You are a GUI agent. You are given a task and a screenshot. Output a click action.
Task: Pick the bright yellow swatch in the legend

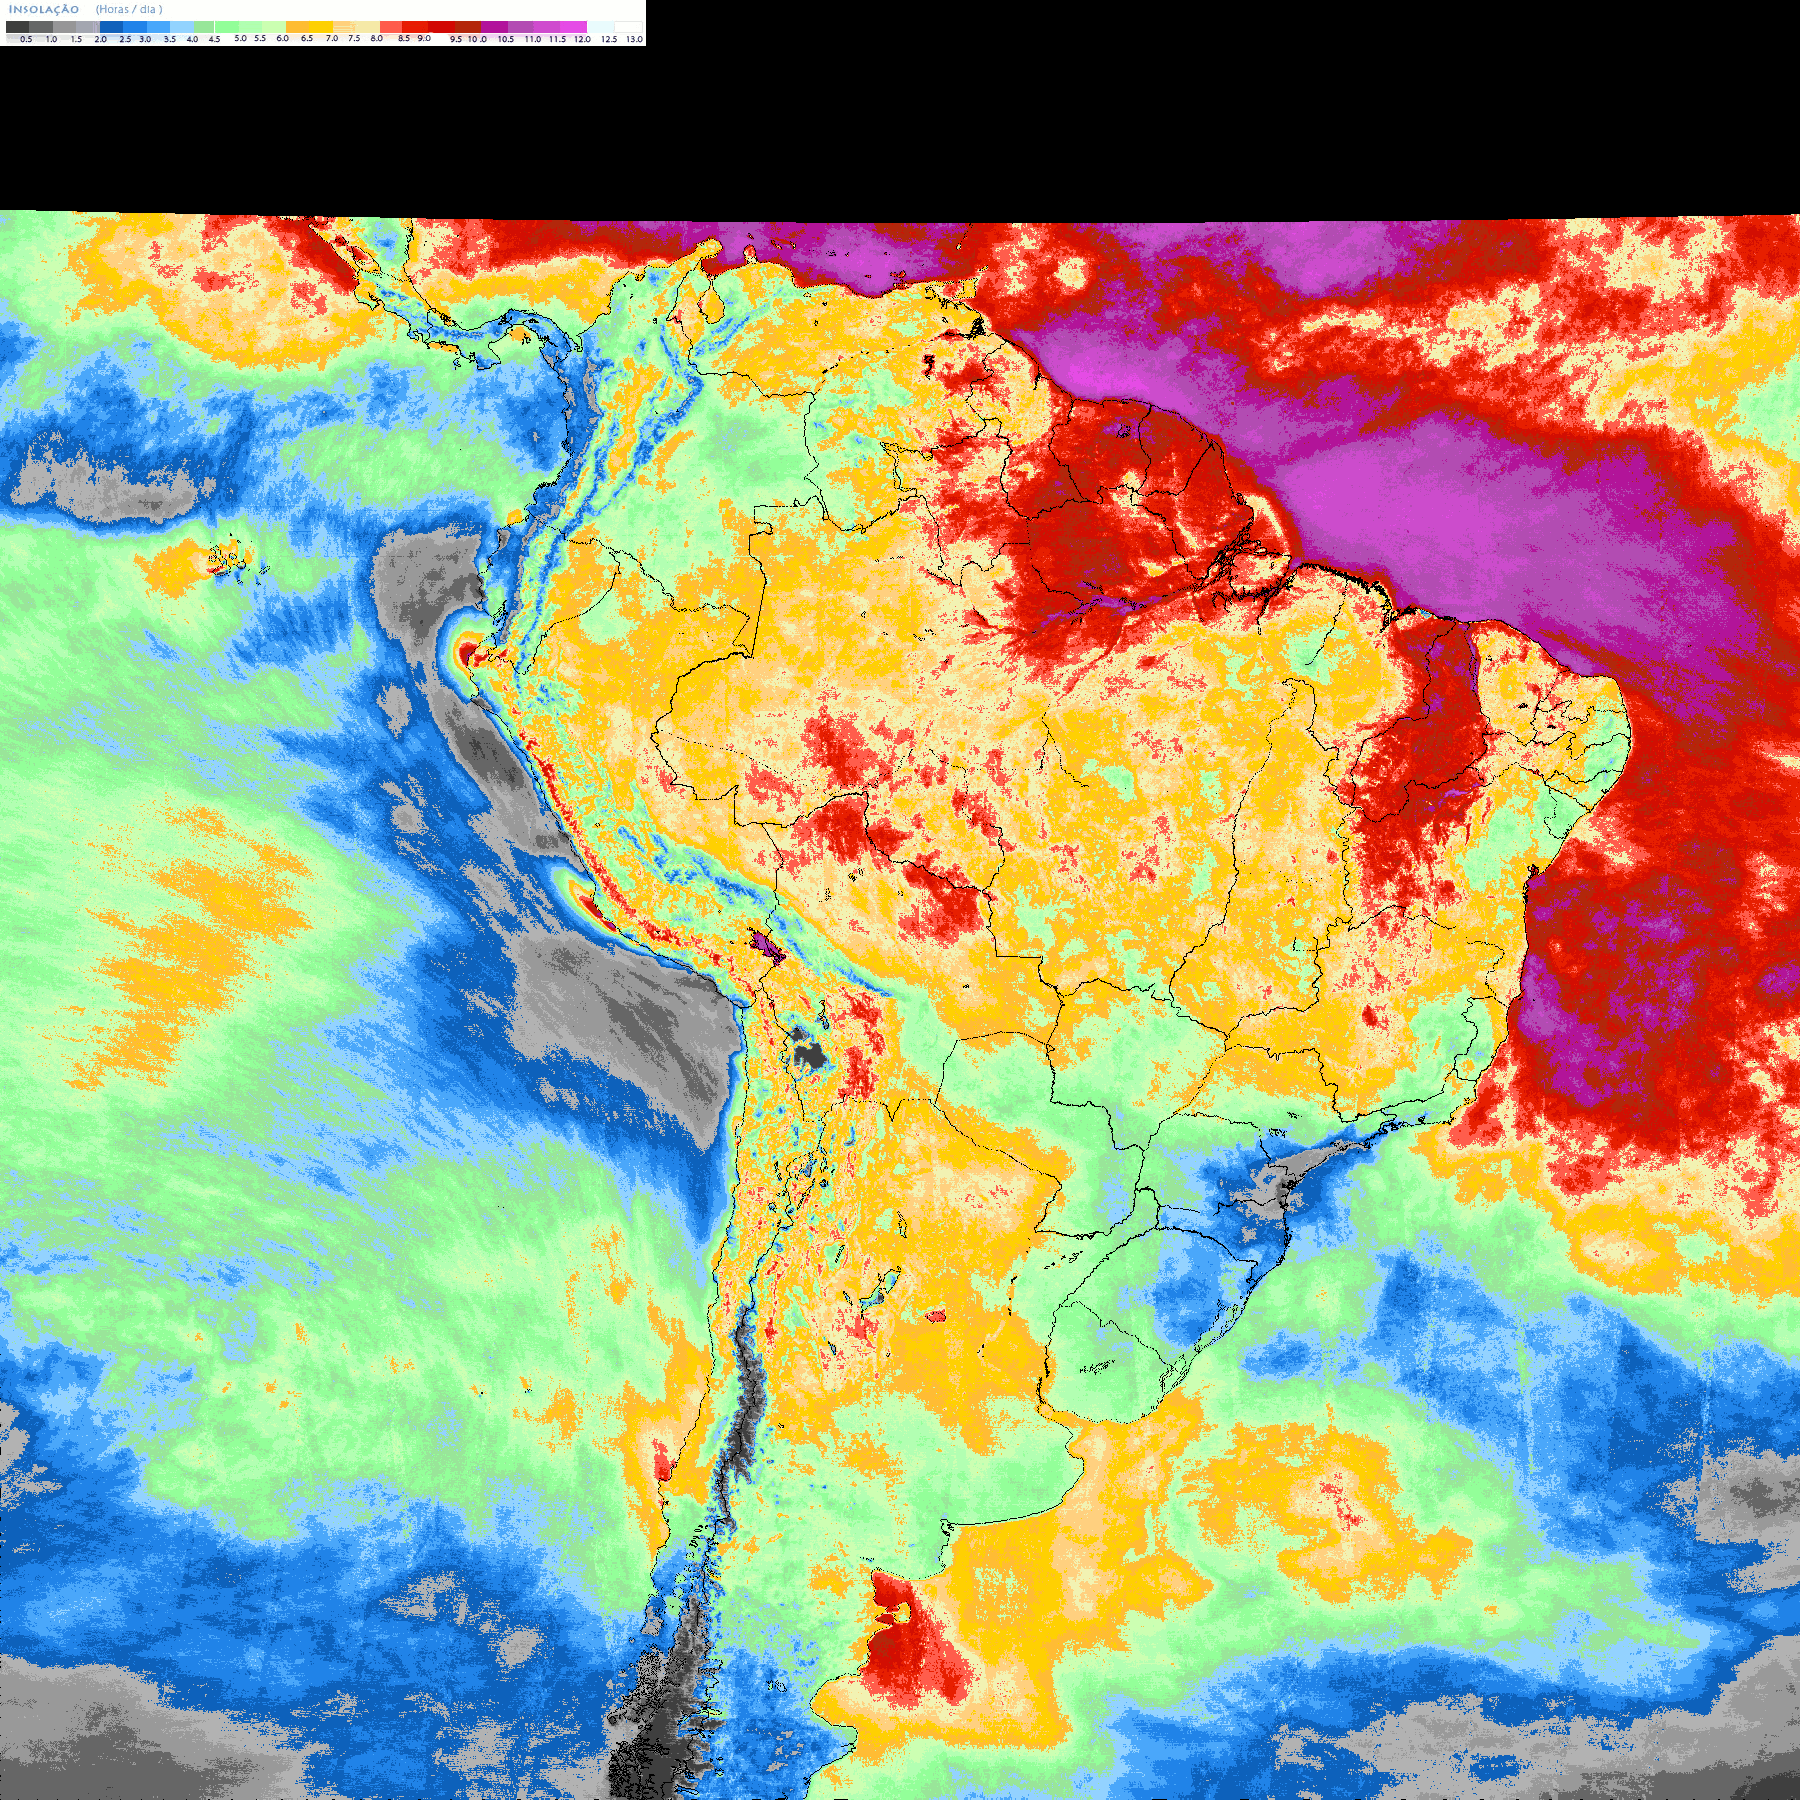(321, 27)
